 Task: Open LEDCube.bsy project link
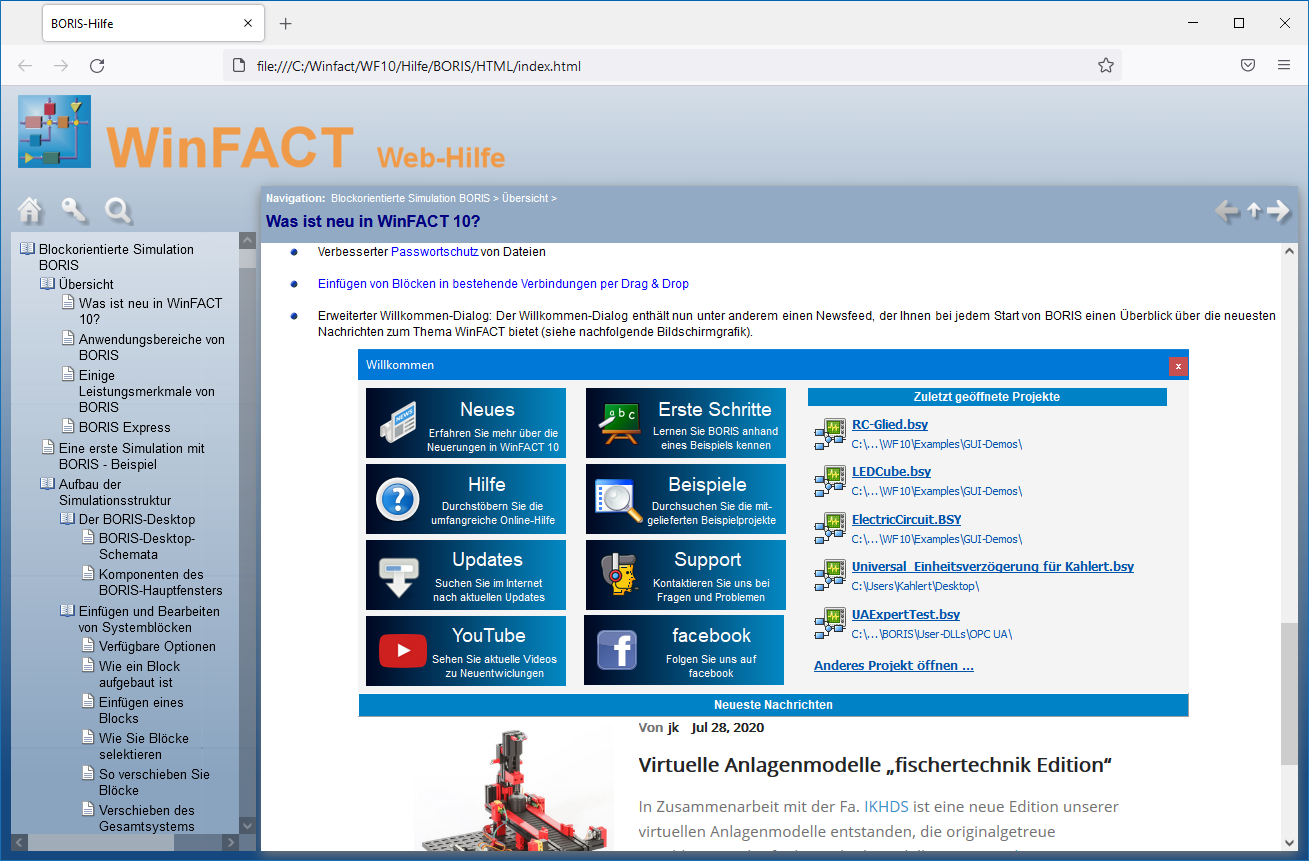[891, 471]
